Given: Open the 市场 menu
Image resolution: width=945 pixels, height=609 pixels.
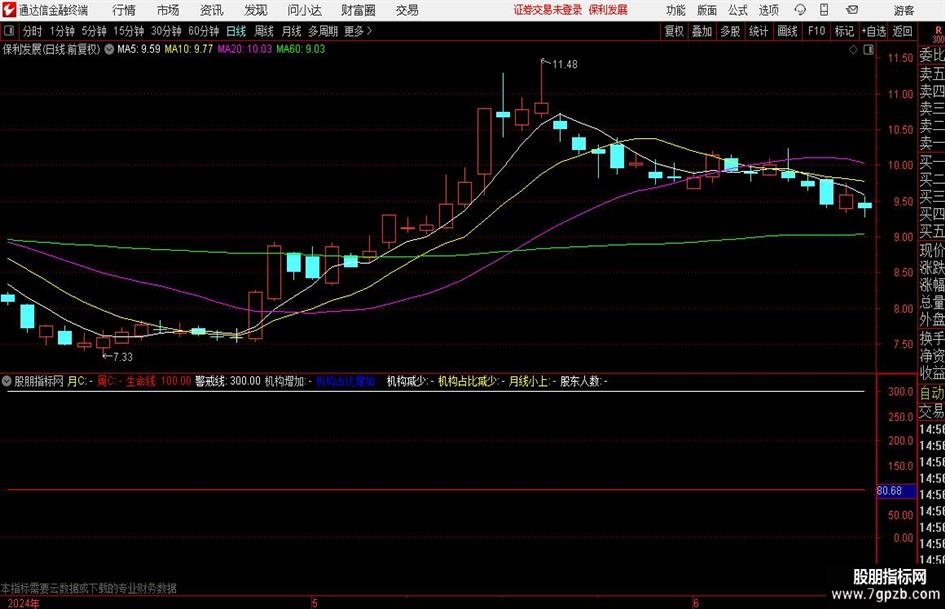Looking at the screenshot, I should [168, 10].
